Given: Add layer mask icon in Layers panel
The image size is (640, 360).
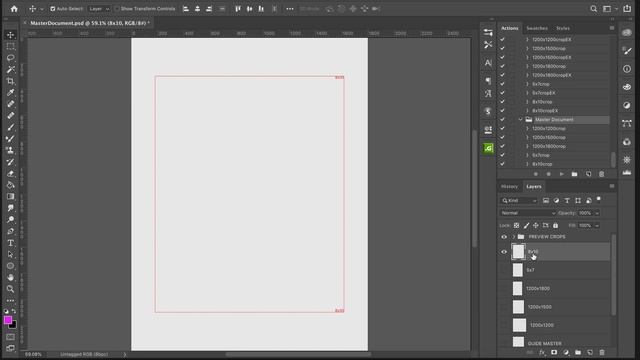Looking at the screenshot, I should pos(554,352).
